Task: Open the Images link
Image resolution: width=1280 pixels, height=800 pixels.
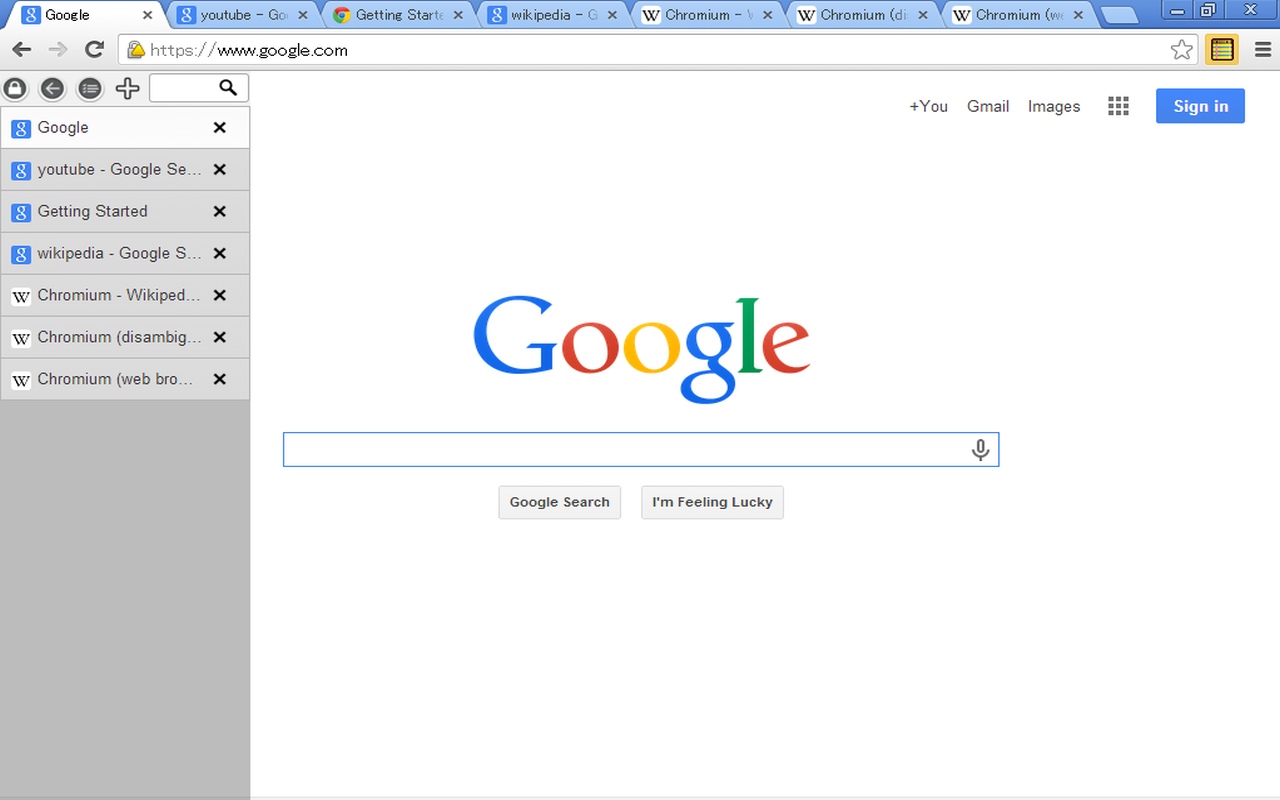Action: tap(1054, 106)
